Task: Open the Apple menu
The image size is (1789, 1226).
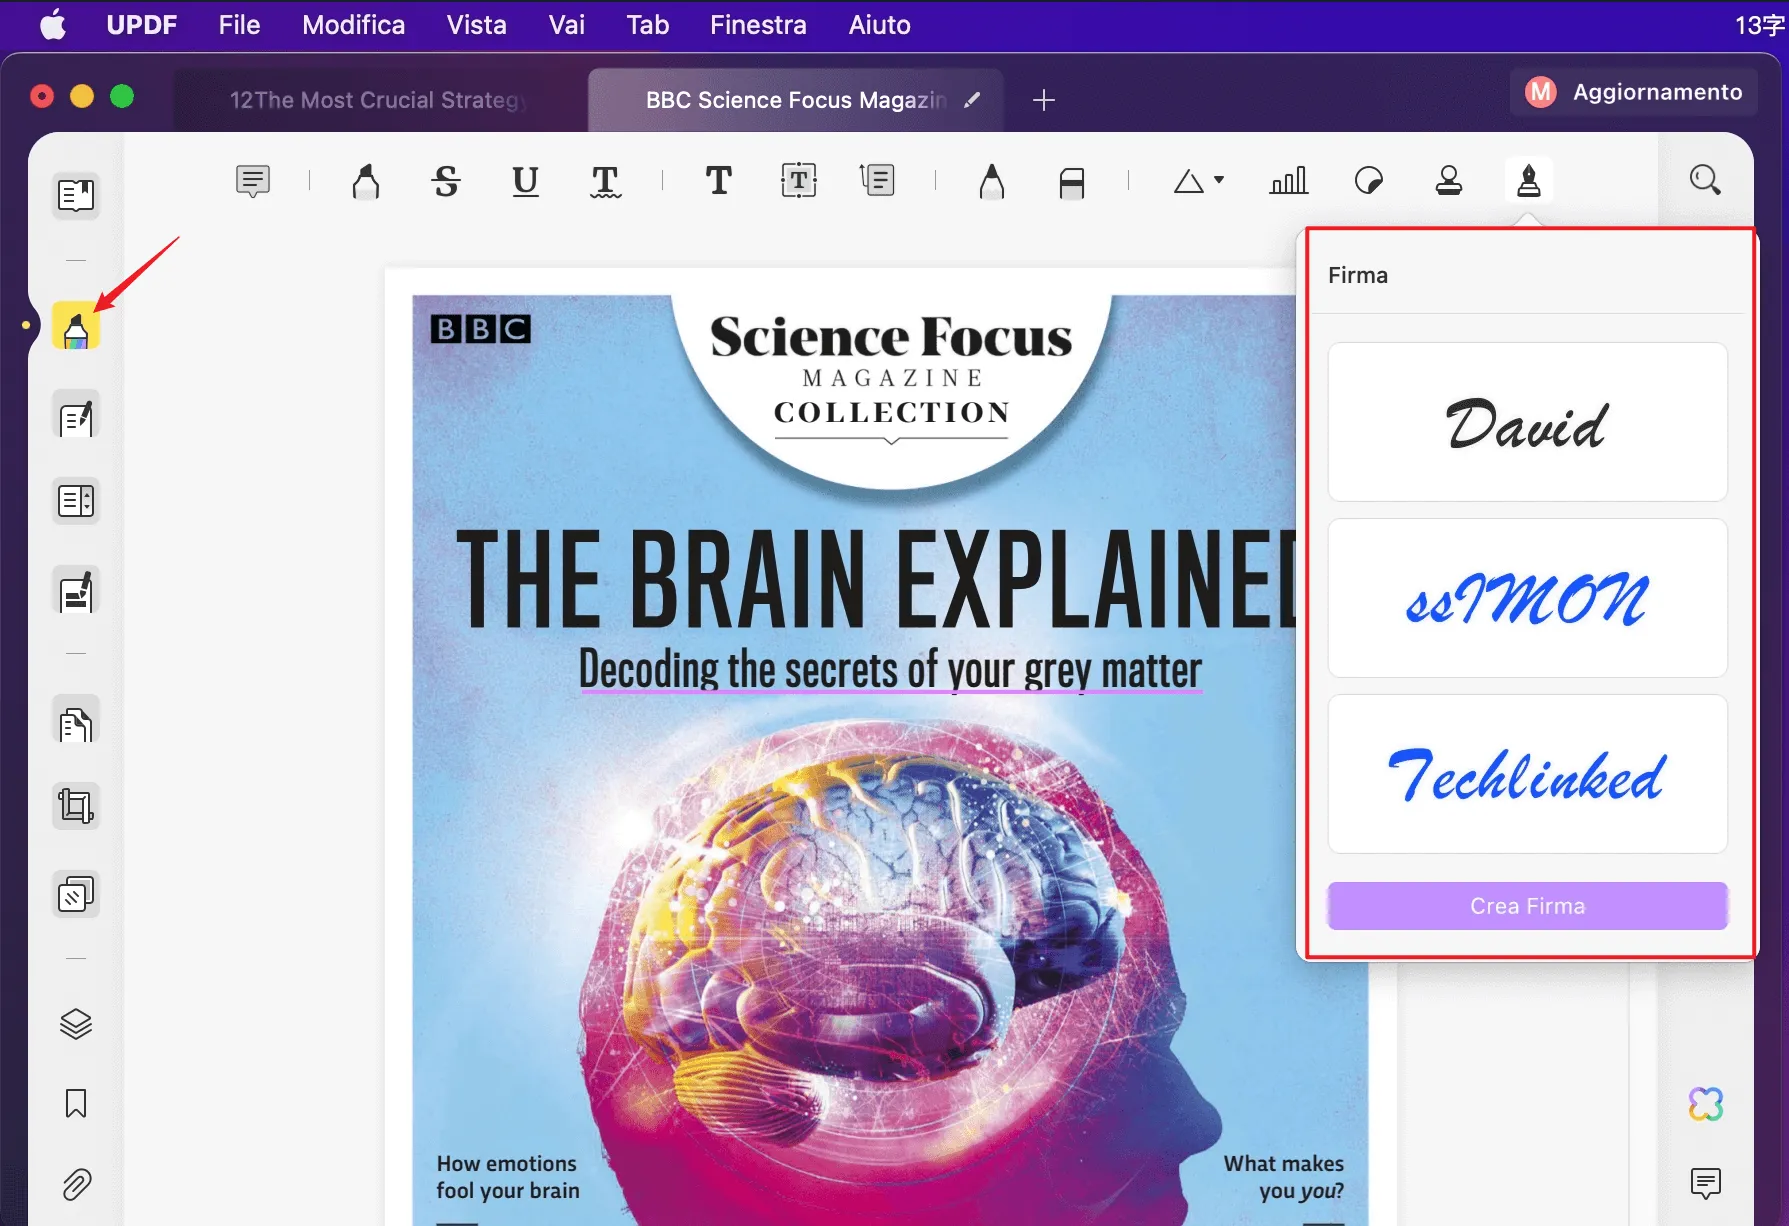Action: tap(53, 25)
